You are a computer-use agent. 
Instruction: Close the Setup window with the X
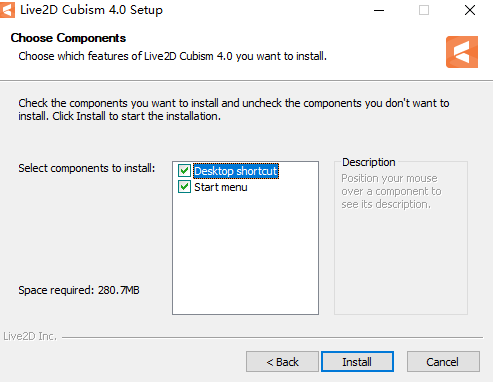(x=470, y=10)
